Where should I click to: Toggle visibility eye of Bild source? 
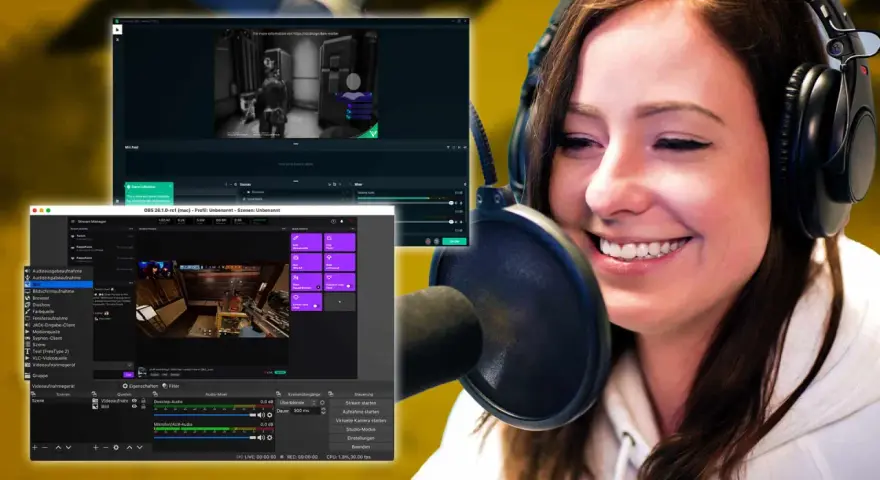pyautogui.click(x=134, y=406)
